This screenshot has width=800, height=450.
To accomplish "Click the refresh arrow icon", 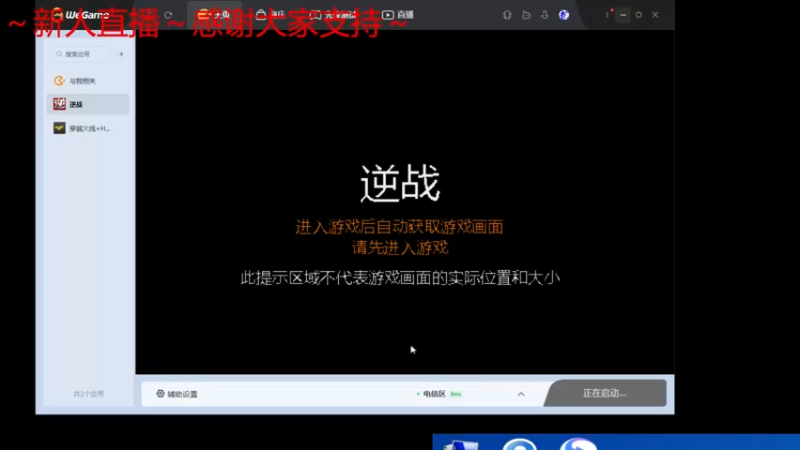I will coord(168,15).
